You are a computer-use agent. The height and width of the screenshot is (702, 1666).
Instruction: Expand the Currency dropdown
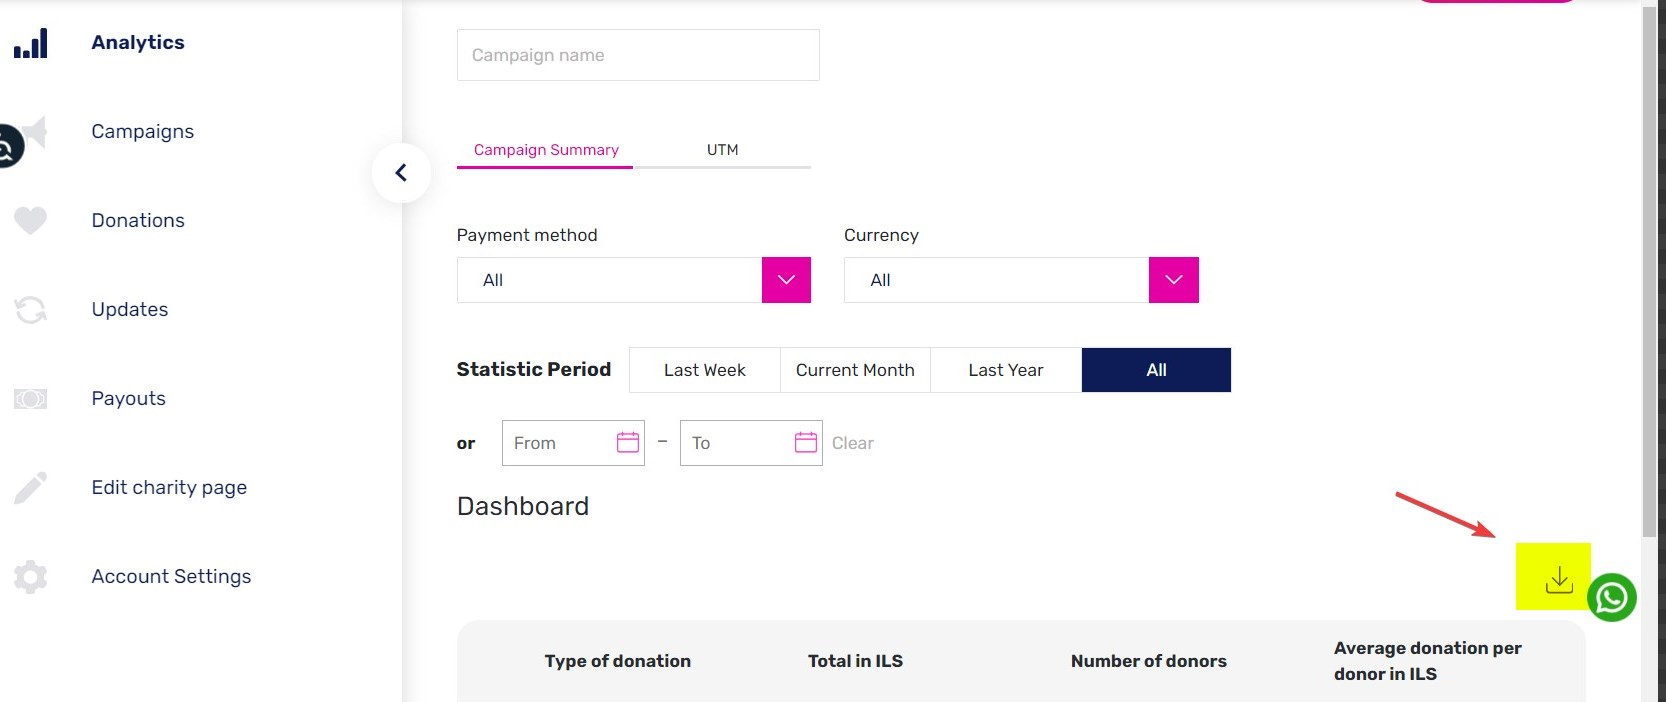(x=1174, y=280)
